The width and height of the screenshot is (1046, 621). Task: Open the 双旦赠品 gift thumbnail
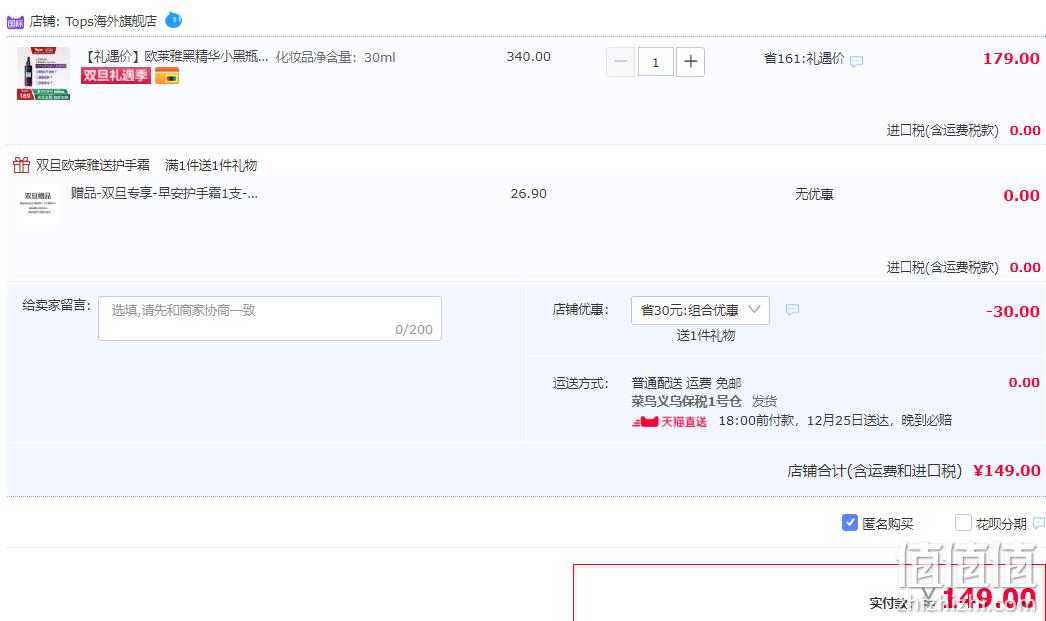38,203
